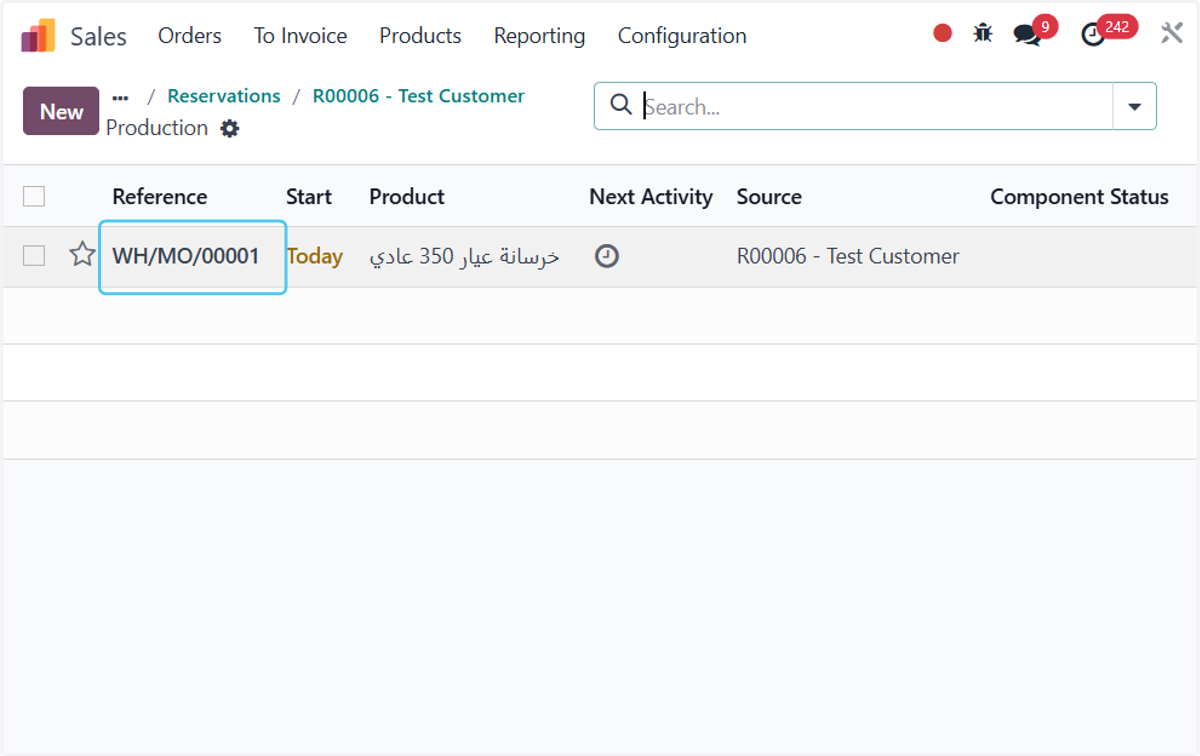Image resolution: width=1200 pixels, height=756 pixels.
Task: Click the Production gear actions icon
Action: pos(230,128)
